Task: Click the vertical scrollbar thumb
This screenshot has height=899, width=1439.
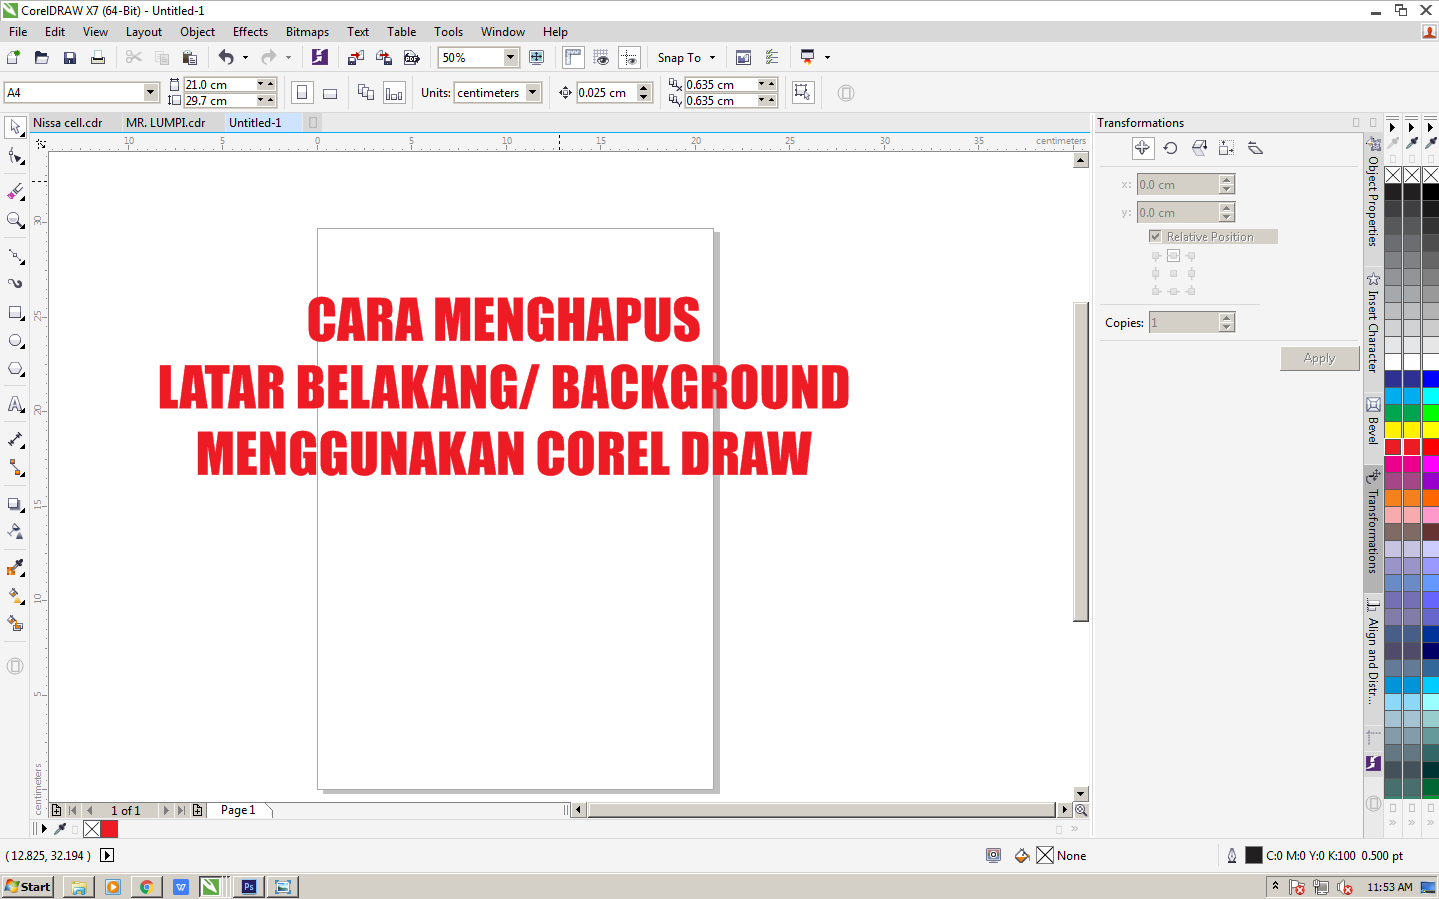Action: [x=1081, y=461]
